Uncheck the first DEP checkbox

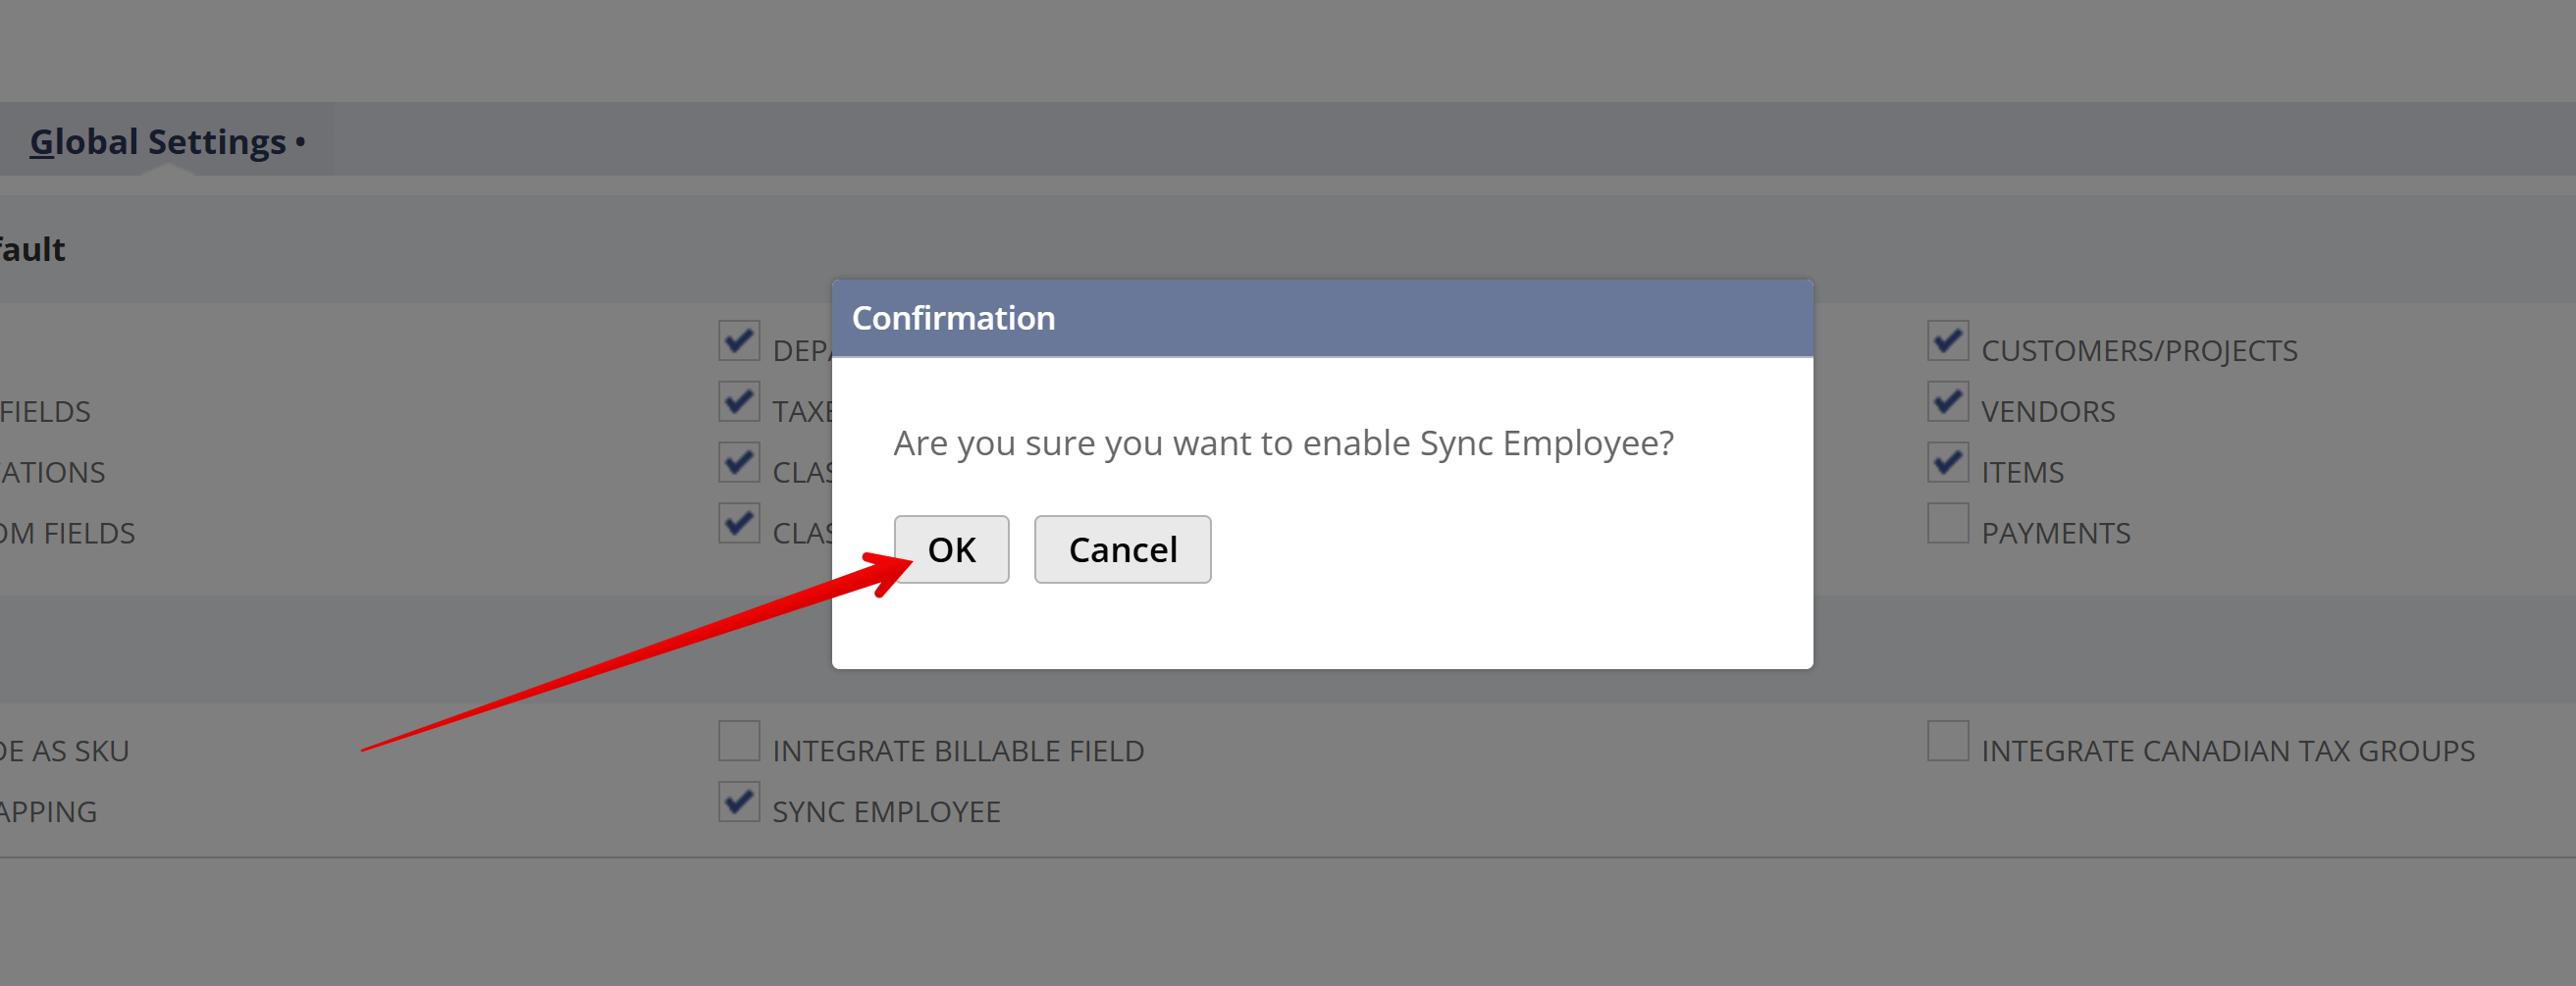pyautogui.click(x=738, y=341)
